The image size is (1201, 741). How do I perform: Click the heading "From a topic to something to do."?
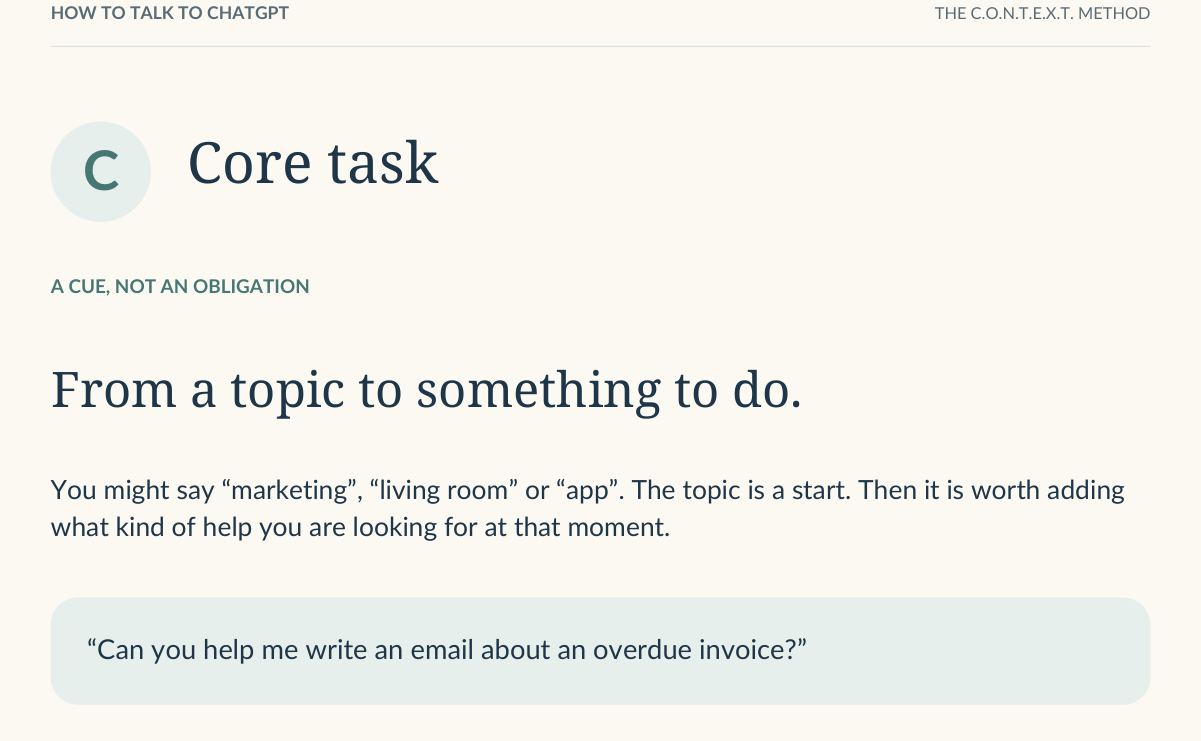pos(426,390)
